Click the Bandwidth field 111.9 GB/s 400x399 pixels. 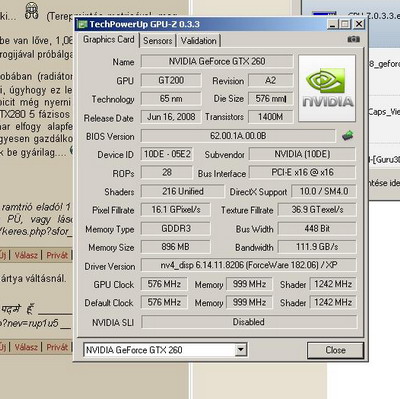[x=317, y=247]
